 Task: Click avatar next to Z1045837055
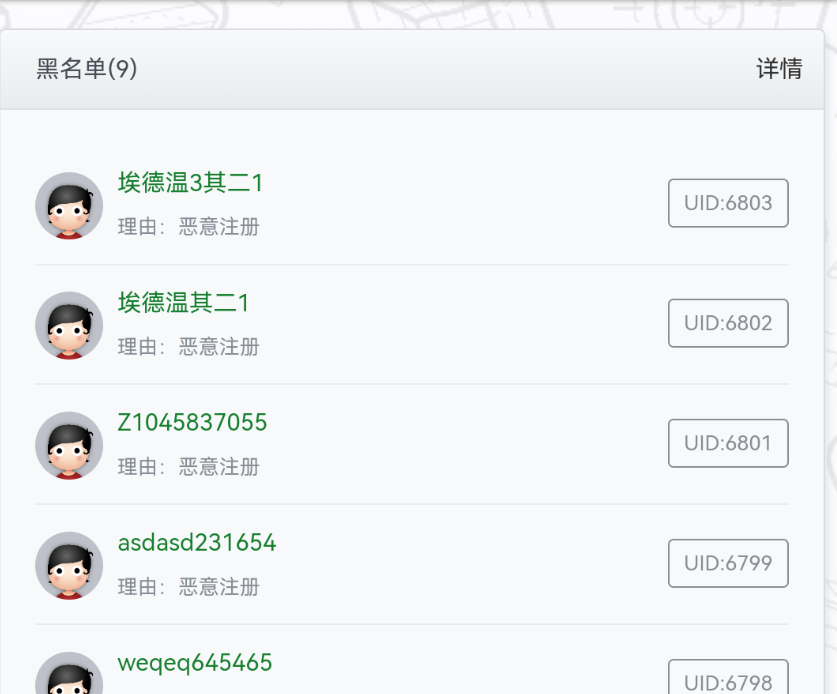[x=69, y=445]
